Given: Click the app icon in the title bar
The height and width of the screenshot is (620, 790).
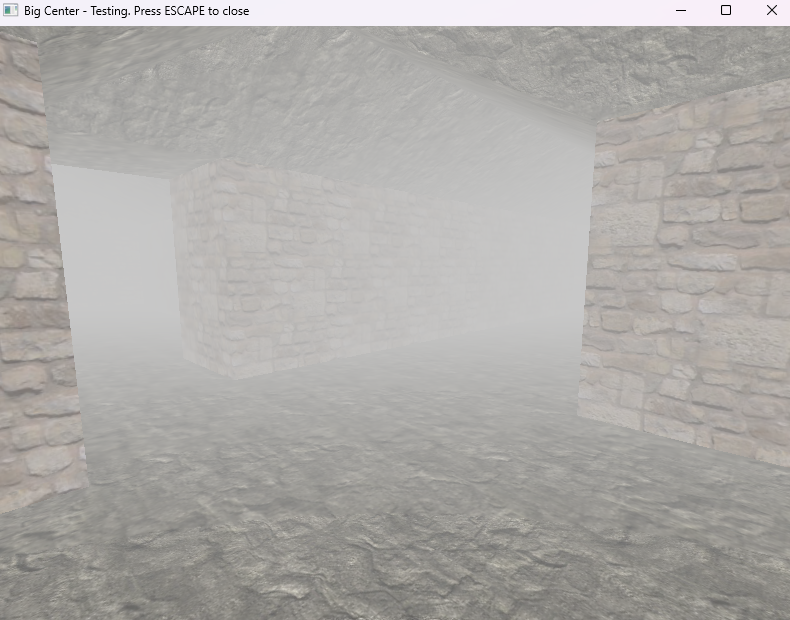Looking at the screenshot, I should coord(11,11).
